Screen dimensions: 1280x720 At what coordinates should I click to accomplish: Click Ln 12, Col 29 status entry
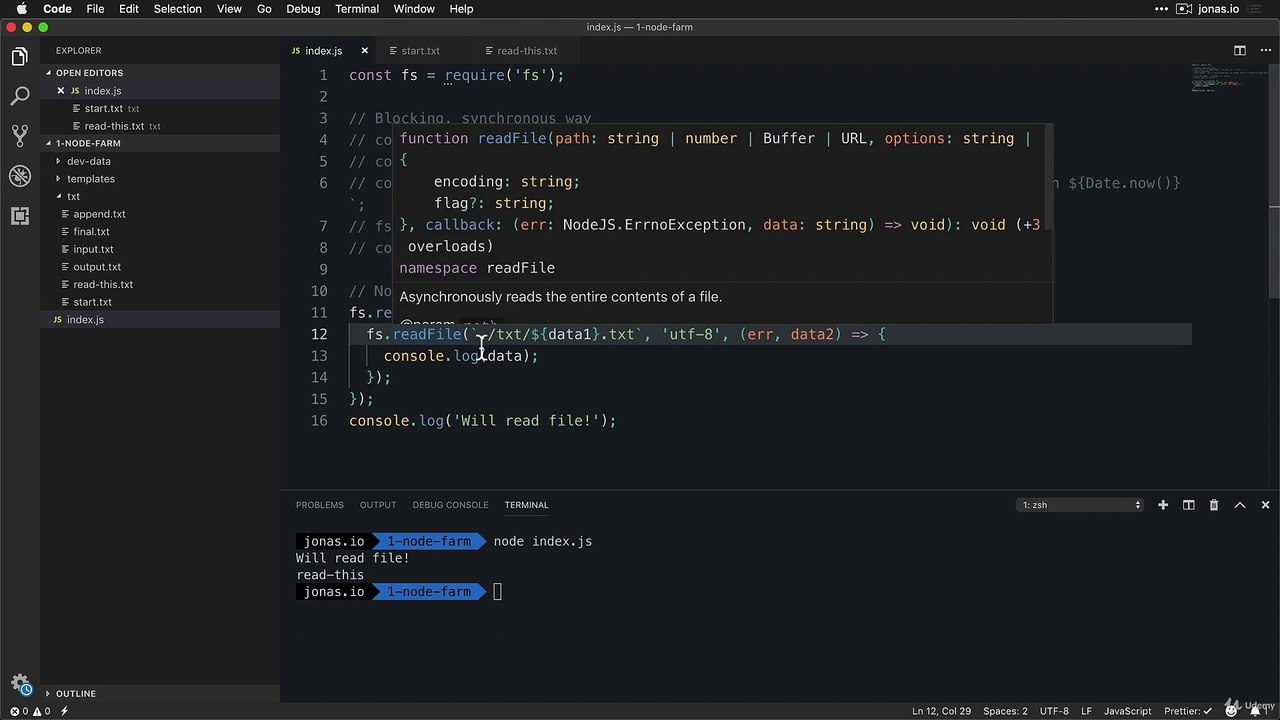(941, 711)
